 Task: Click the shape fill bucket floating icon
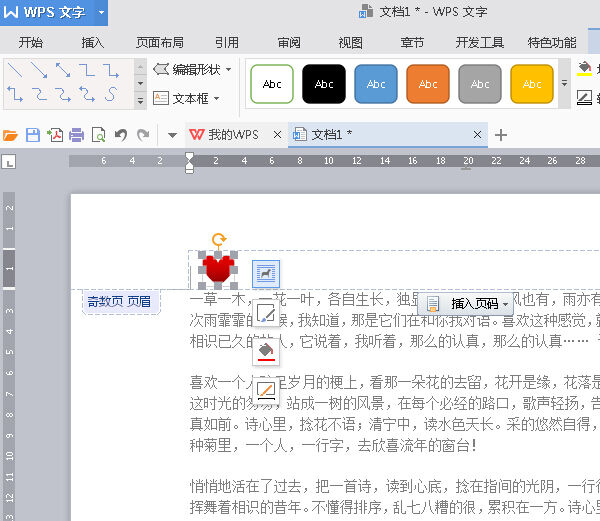pos(266,352)
